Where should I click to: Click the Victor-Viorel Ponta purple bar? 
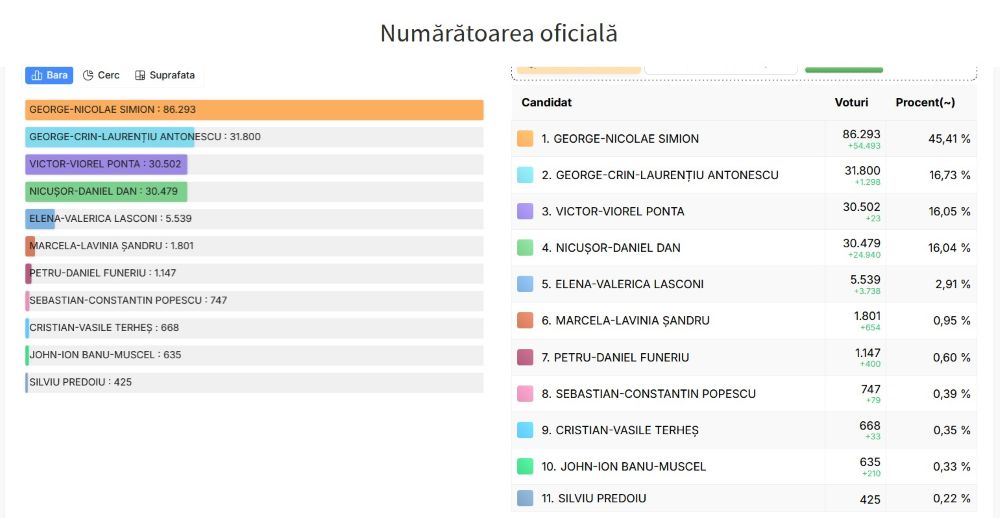107,164
